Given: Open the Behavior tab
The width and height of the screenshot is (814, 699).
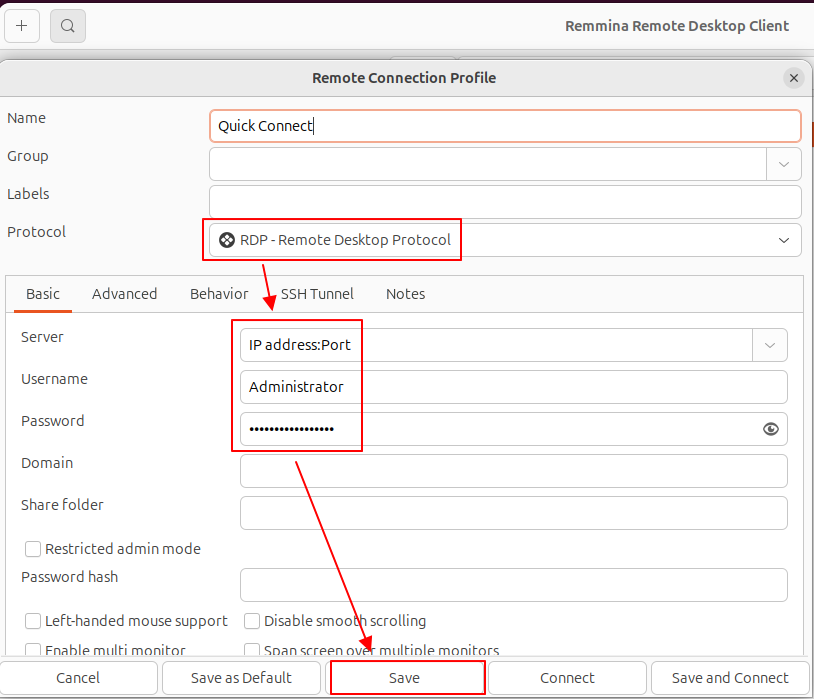Looking at the screenshot, I should point(219,294).
